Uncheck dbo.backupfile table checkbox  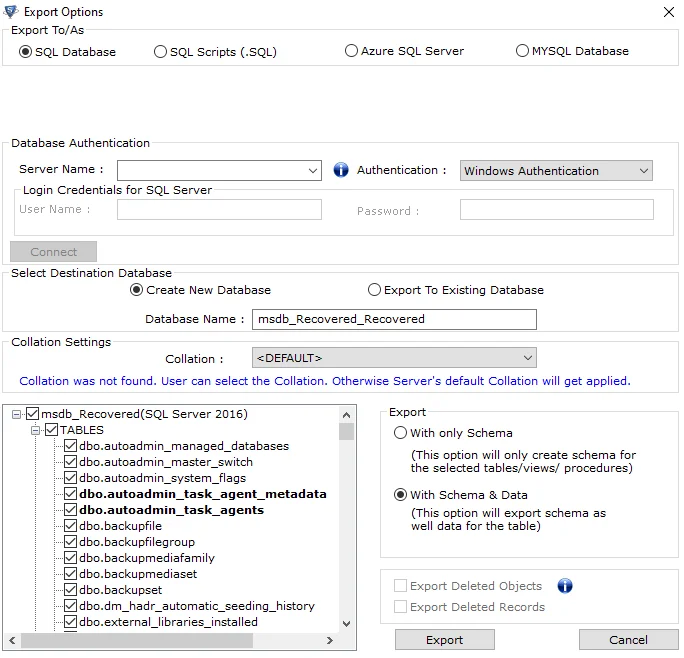pos(70,526)
